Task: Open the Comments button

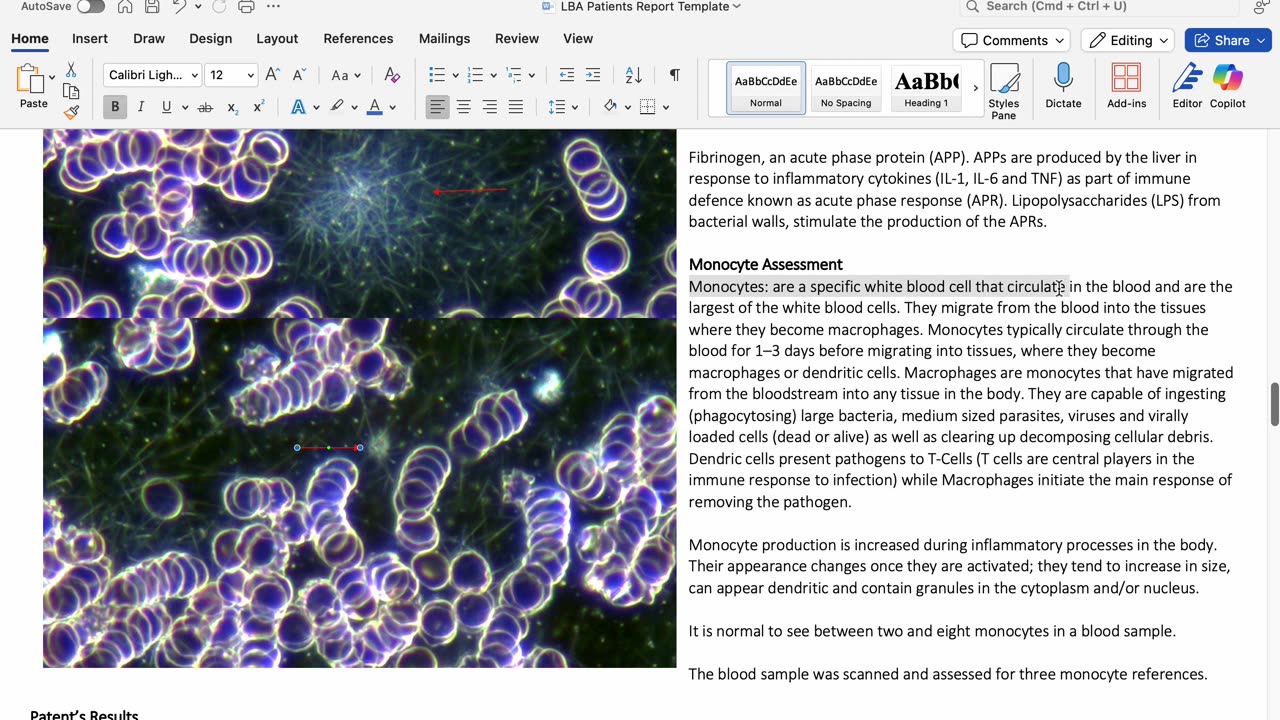Action: 1011,40
